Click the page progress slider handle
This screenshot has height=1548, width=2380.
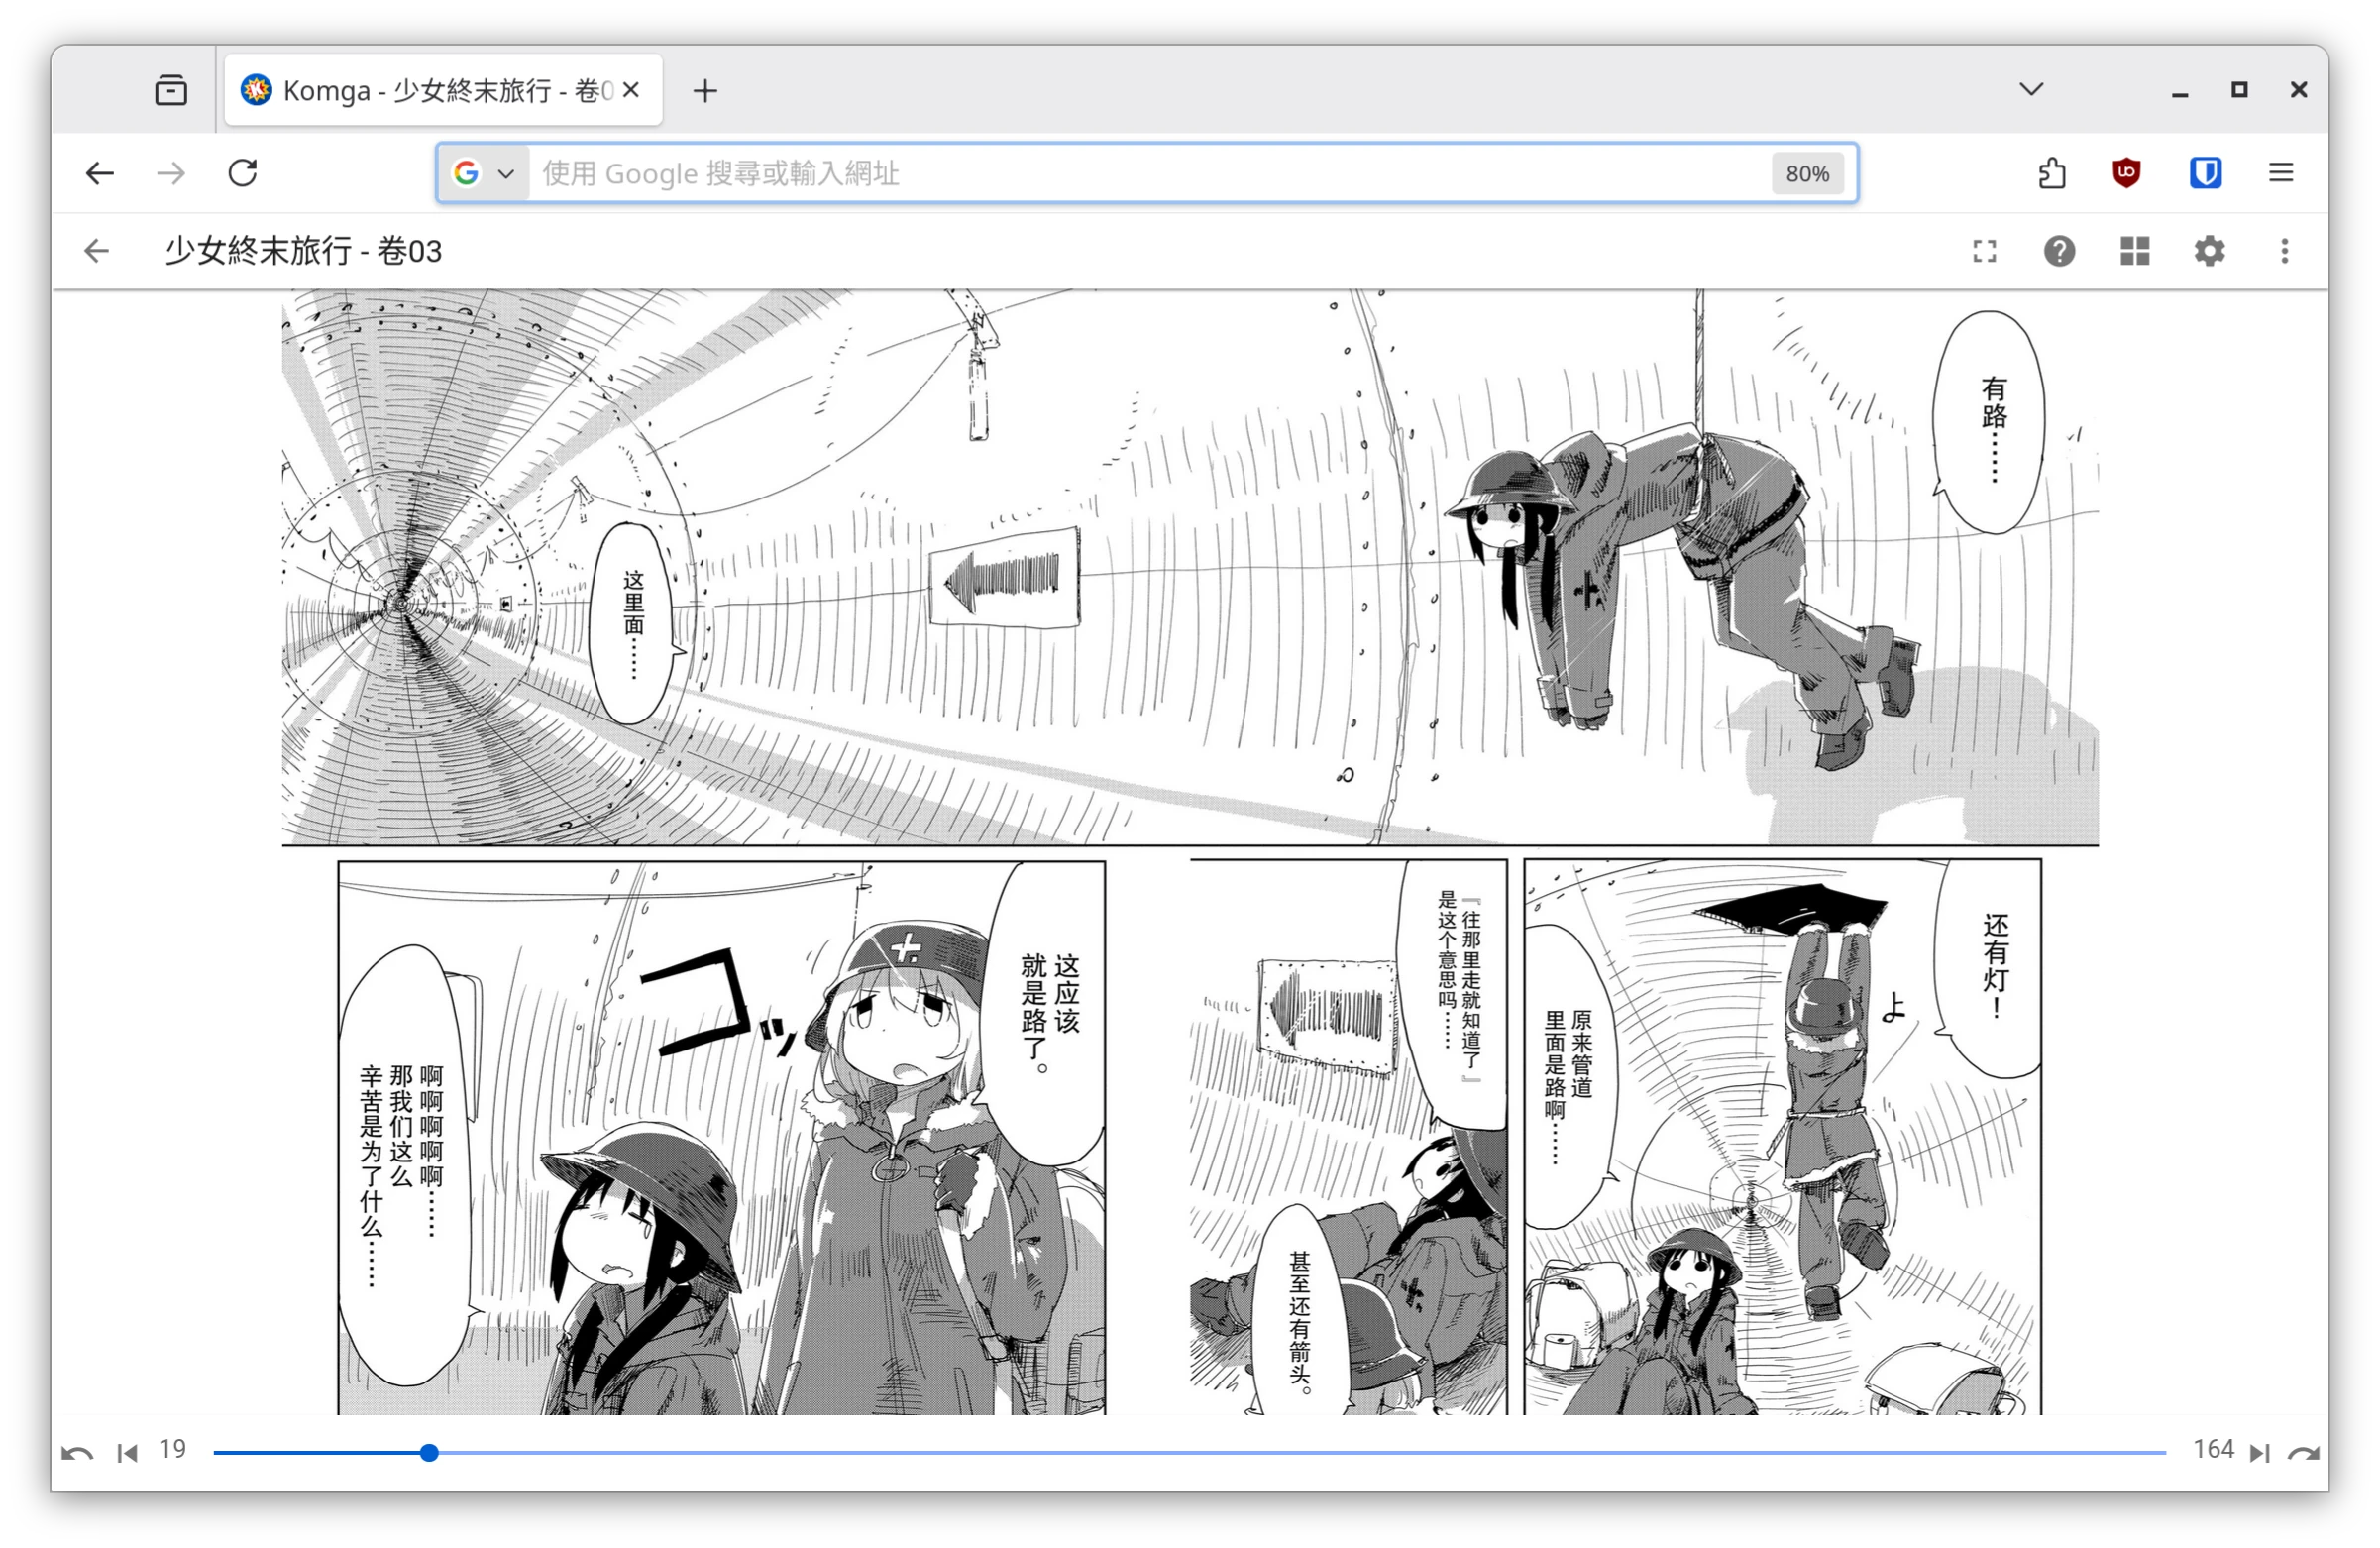(429, 1452)
